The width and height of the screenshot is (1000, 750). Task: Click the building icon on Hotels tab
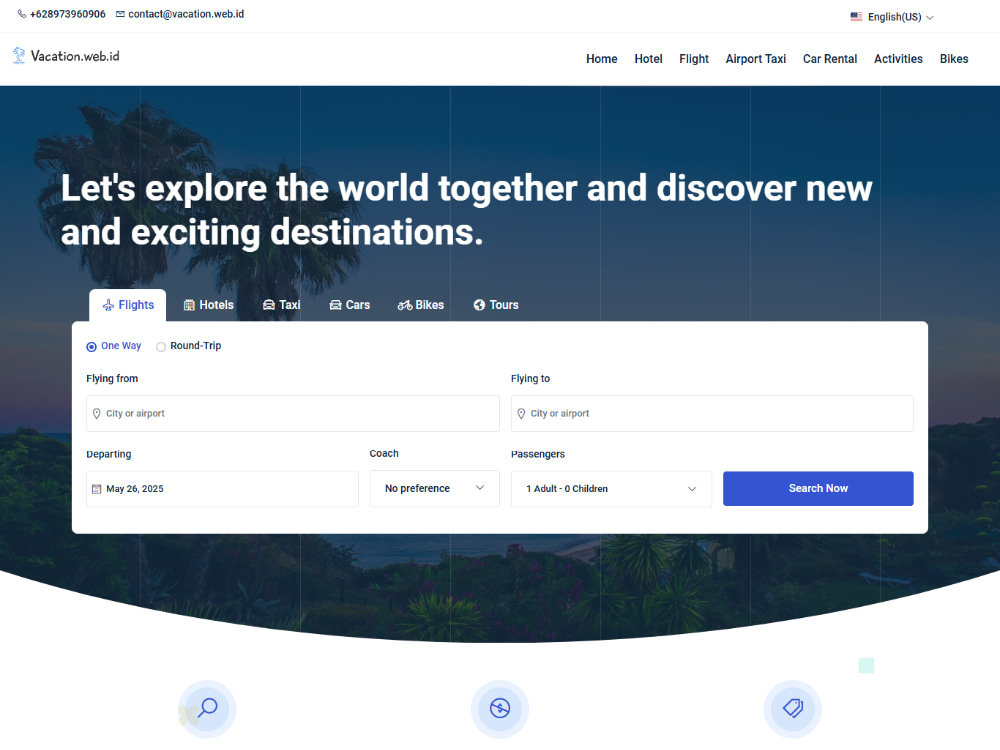point(189,305)
